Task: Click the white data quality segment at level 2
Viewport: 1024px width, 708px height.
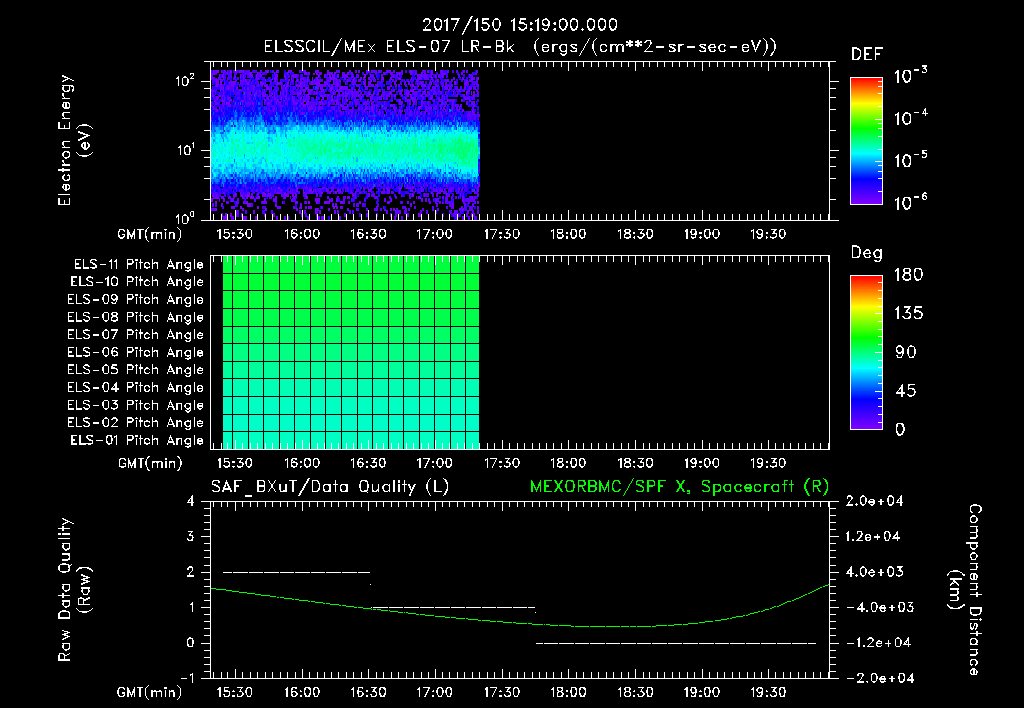Action: point(296,572)
